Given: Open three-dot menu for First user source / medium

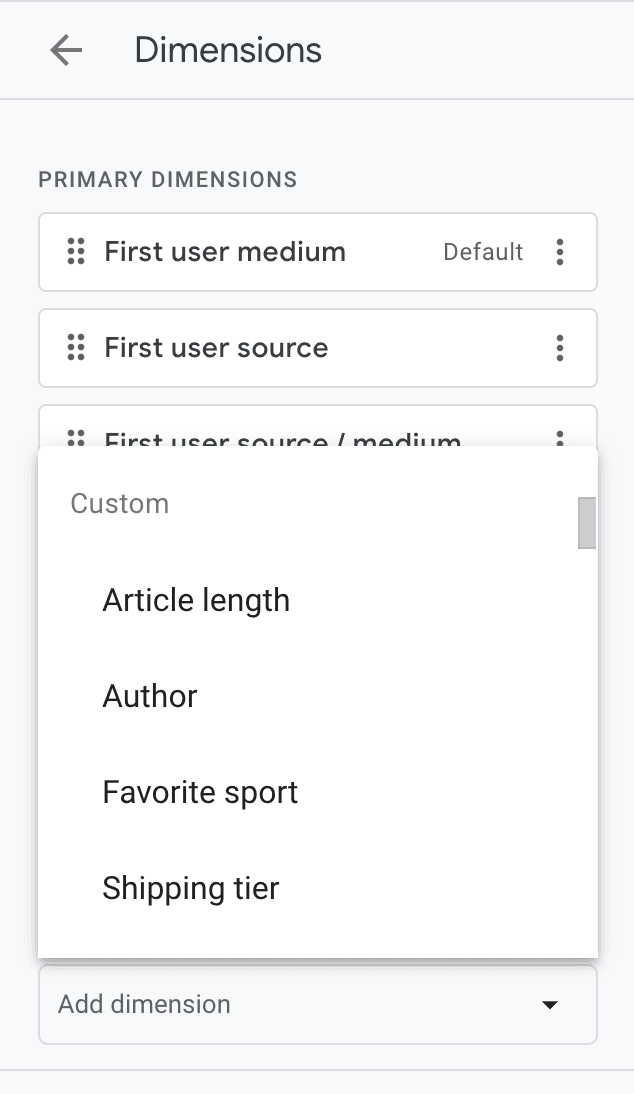Looking at the screenshot, I should pyautogui.click(x=560, y=438).
